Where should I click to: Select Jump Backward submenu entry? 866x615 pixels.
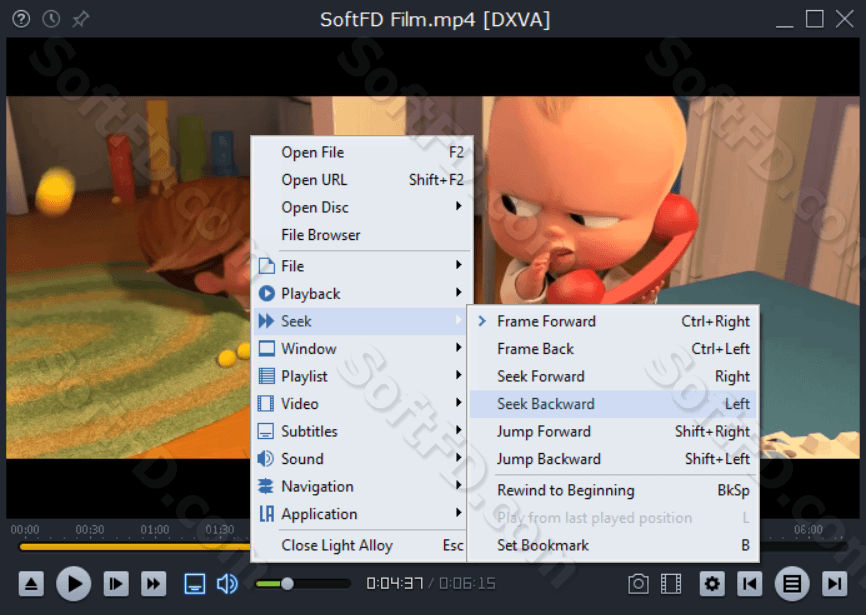(x=613, y=459)
